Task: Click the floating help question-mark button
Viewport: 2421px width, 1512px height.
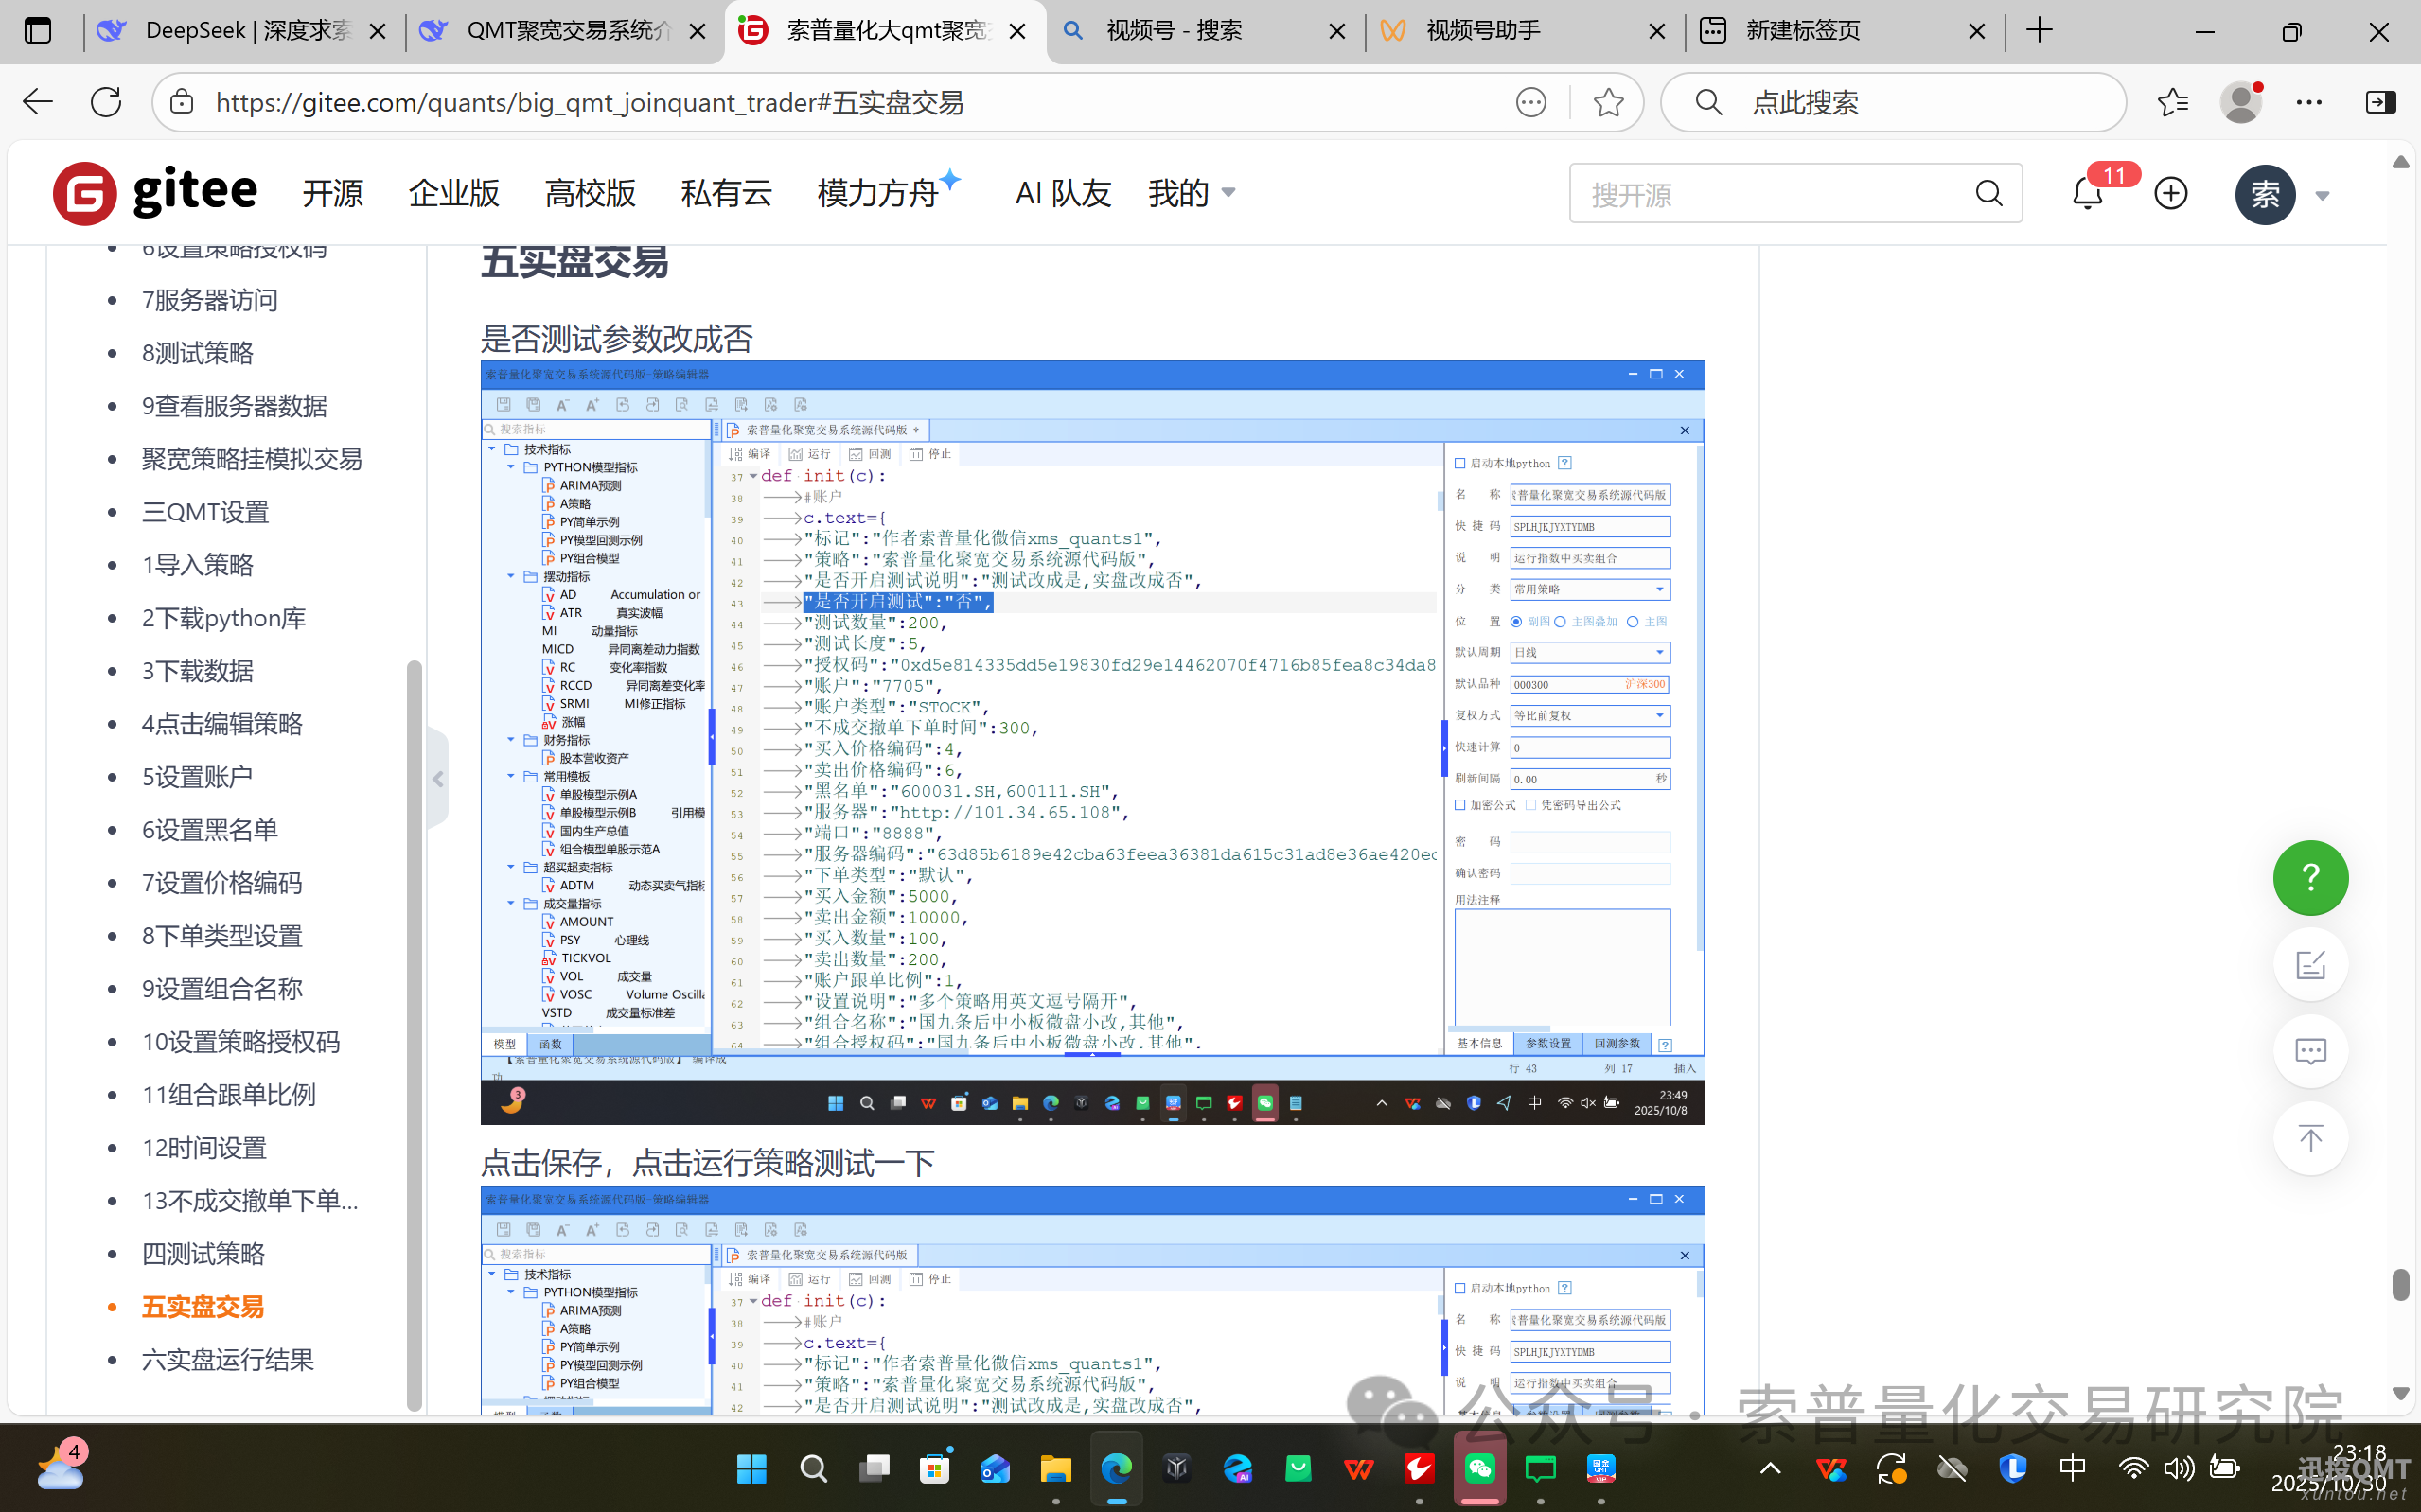Action: click(2310, 878)
